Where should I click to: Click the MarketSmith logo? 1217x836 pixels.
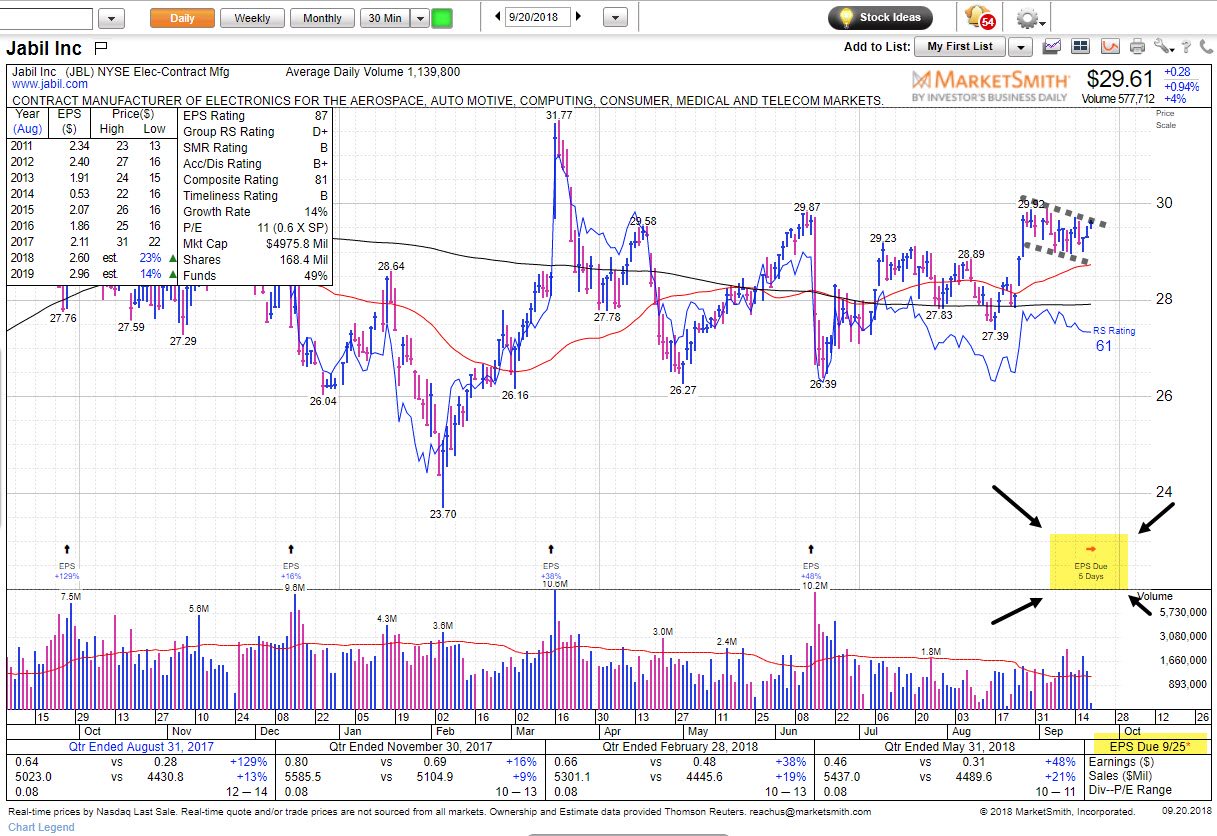point(990,84)
